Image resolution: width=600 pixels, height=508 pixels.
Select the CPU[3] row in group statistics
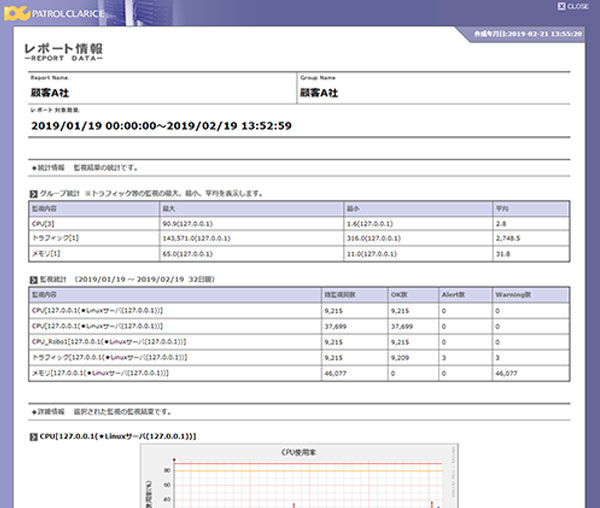[x=299, y=224]
